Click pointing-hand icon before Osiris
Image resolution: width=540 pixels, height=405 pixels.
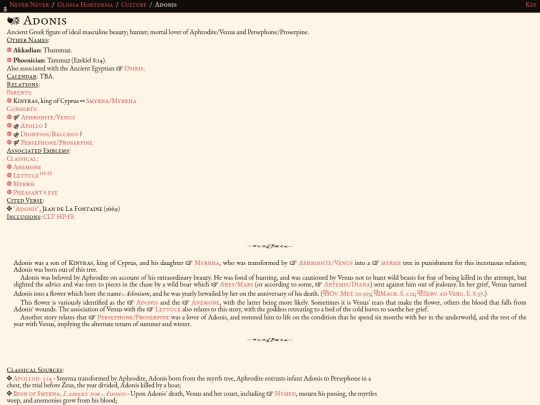(x=119, y=68)
